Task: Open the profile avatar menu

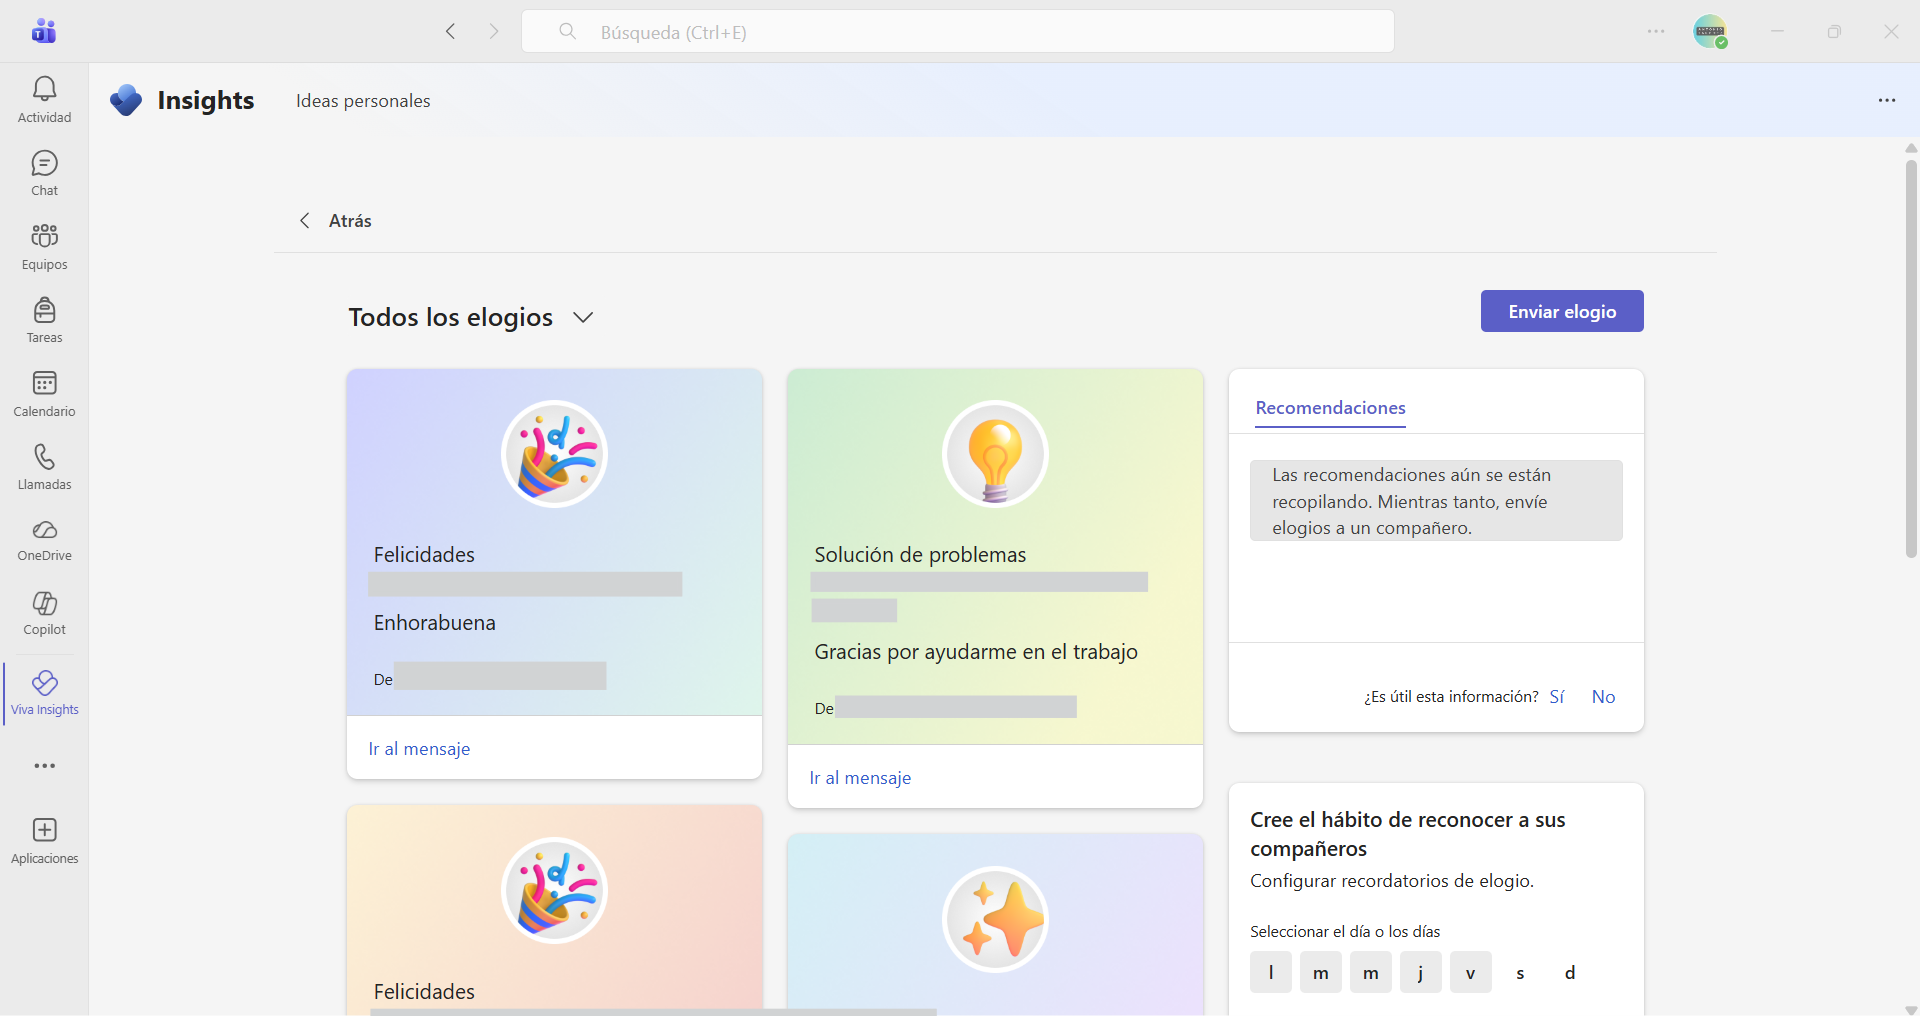Action: click(x=1710, y=31)
